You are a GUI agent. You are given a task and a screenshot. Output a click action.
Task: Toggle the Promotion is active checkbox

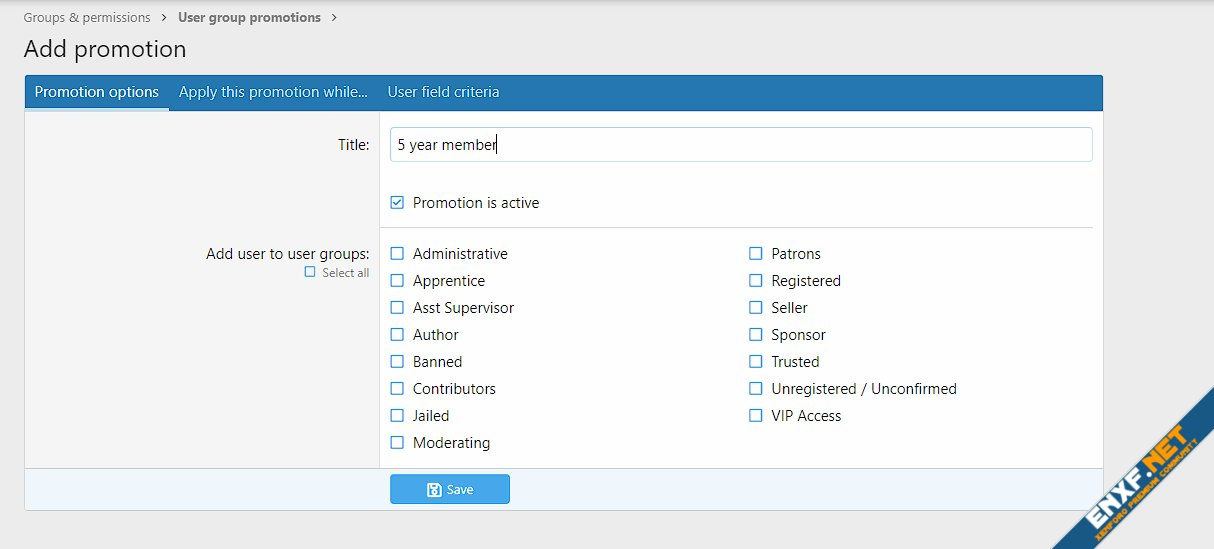coord(397,203)
